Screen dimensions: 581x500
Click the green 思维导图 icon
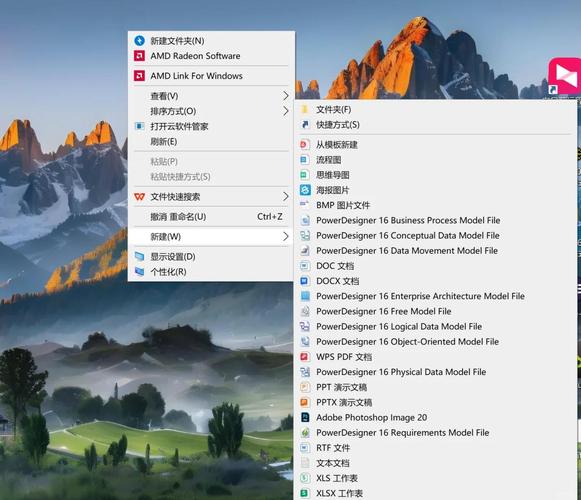305,175
